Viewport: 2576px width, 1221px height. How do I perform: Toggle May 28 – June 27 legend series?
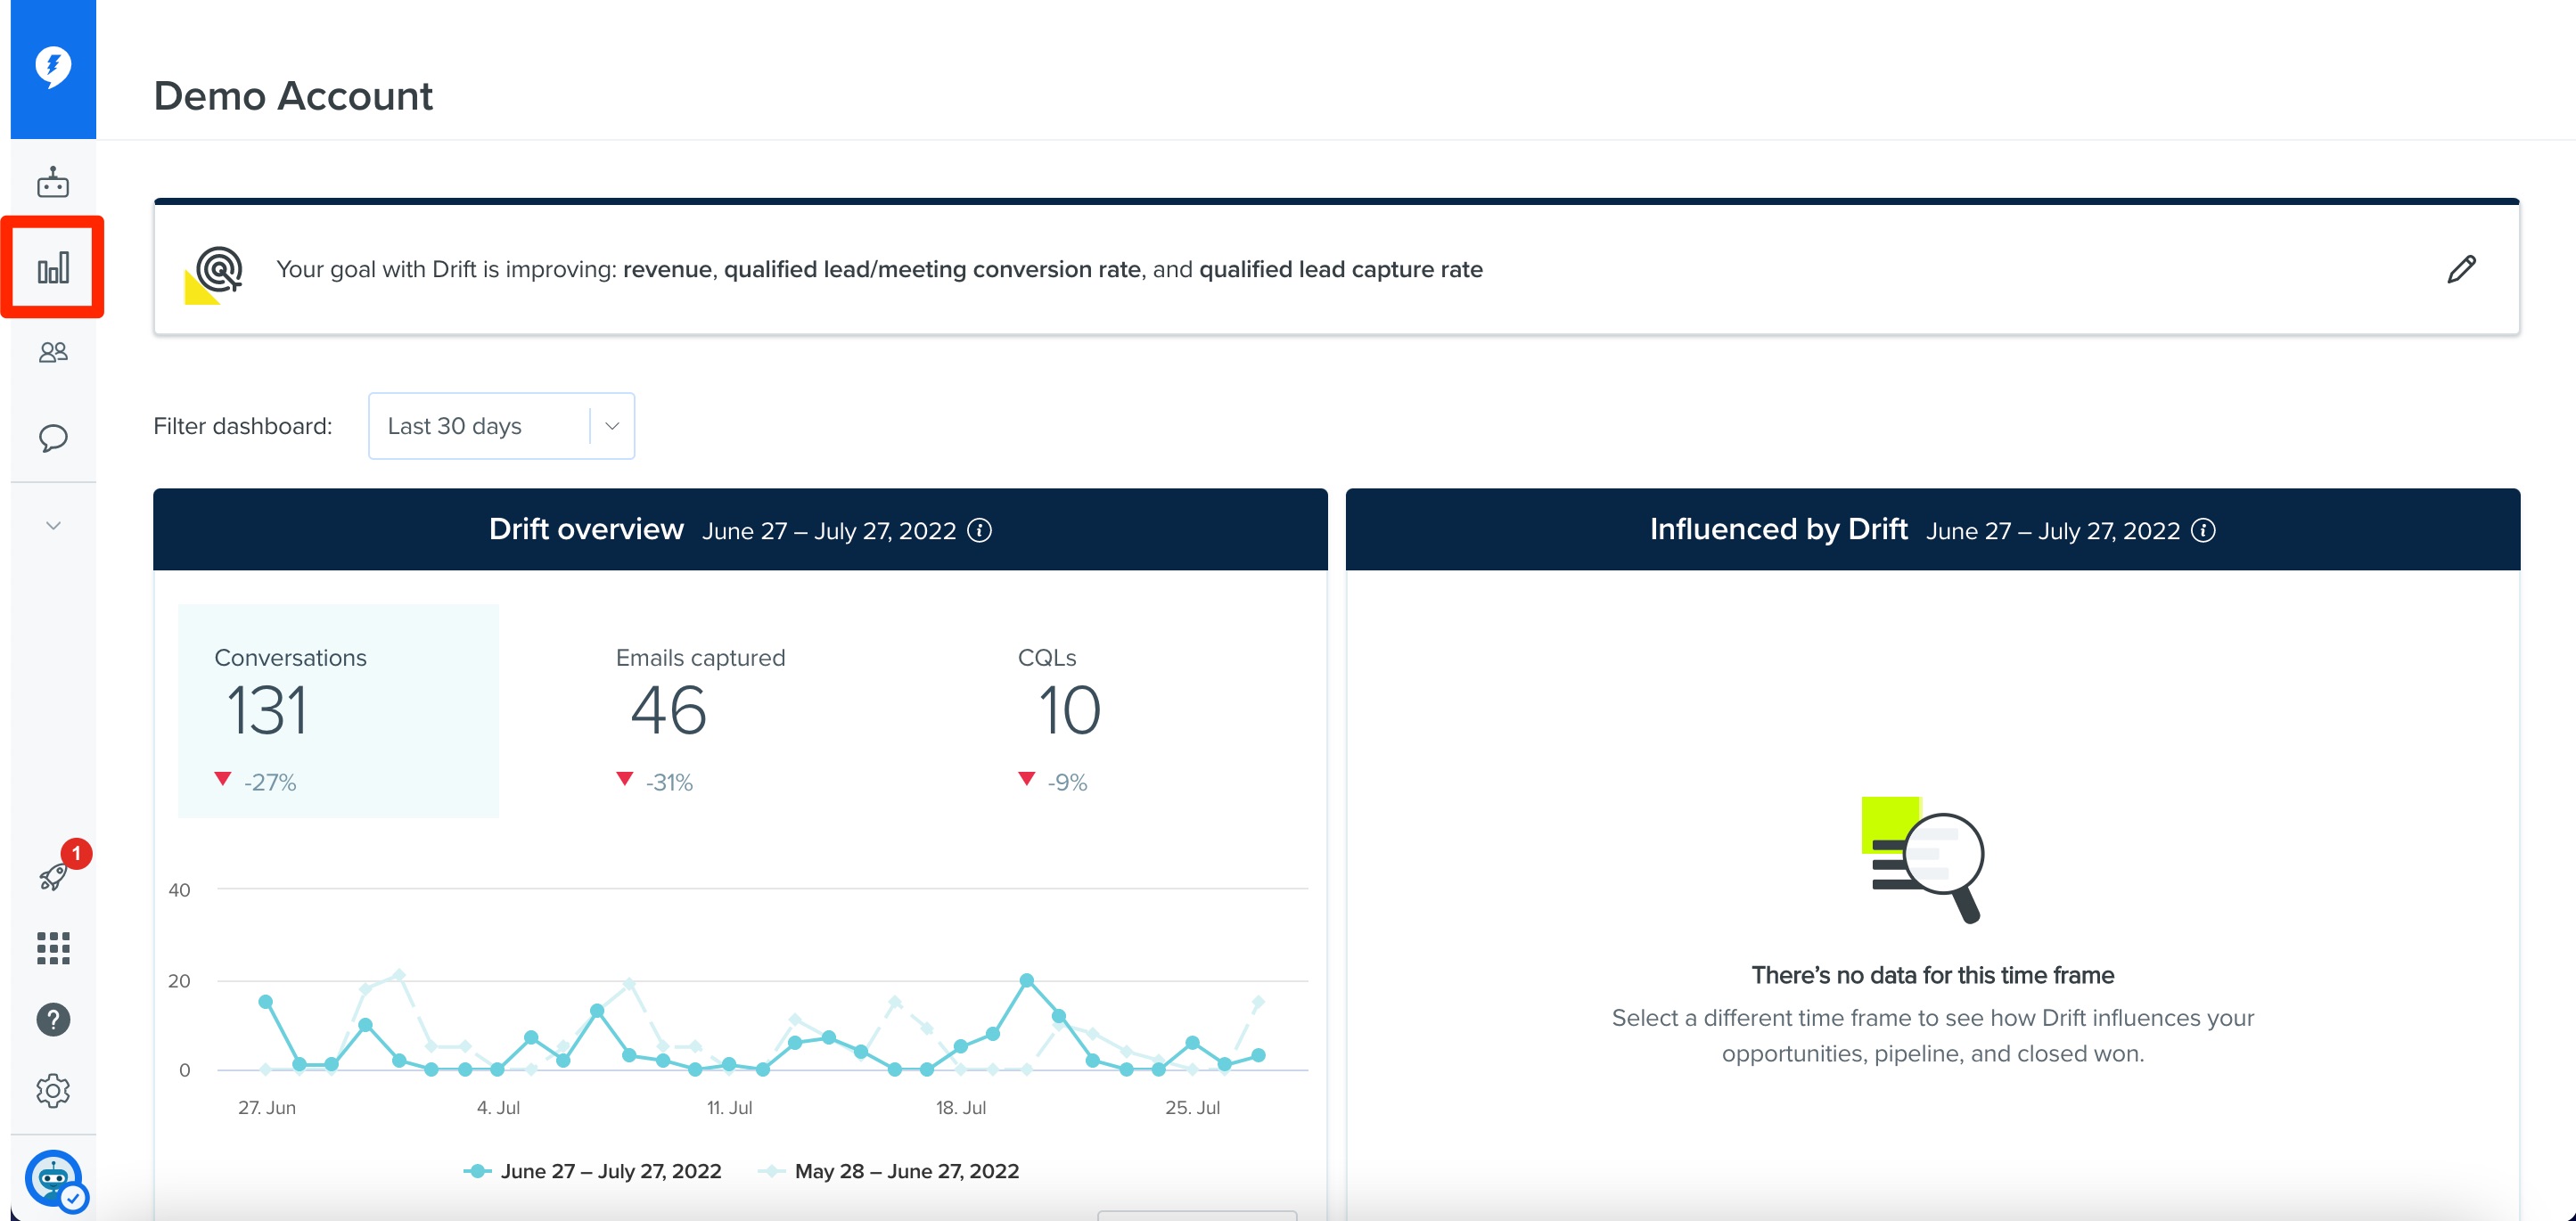click(888, 1171)
